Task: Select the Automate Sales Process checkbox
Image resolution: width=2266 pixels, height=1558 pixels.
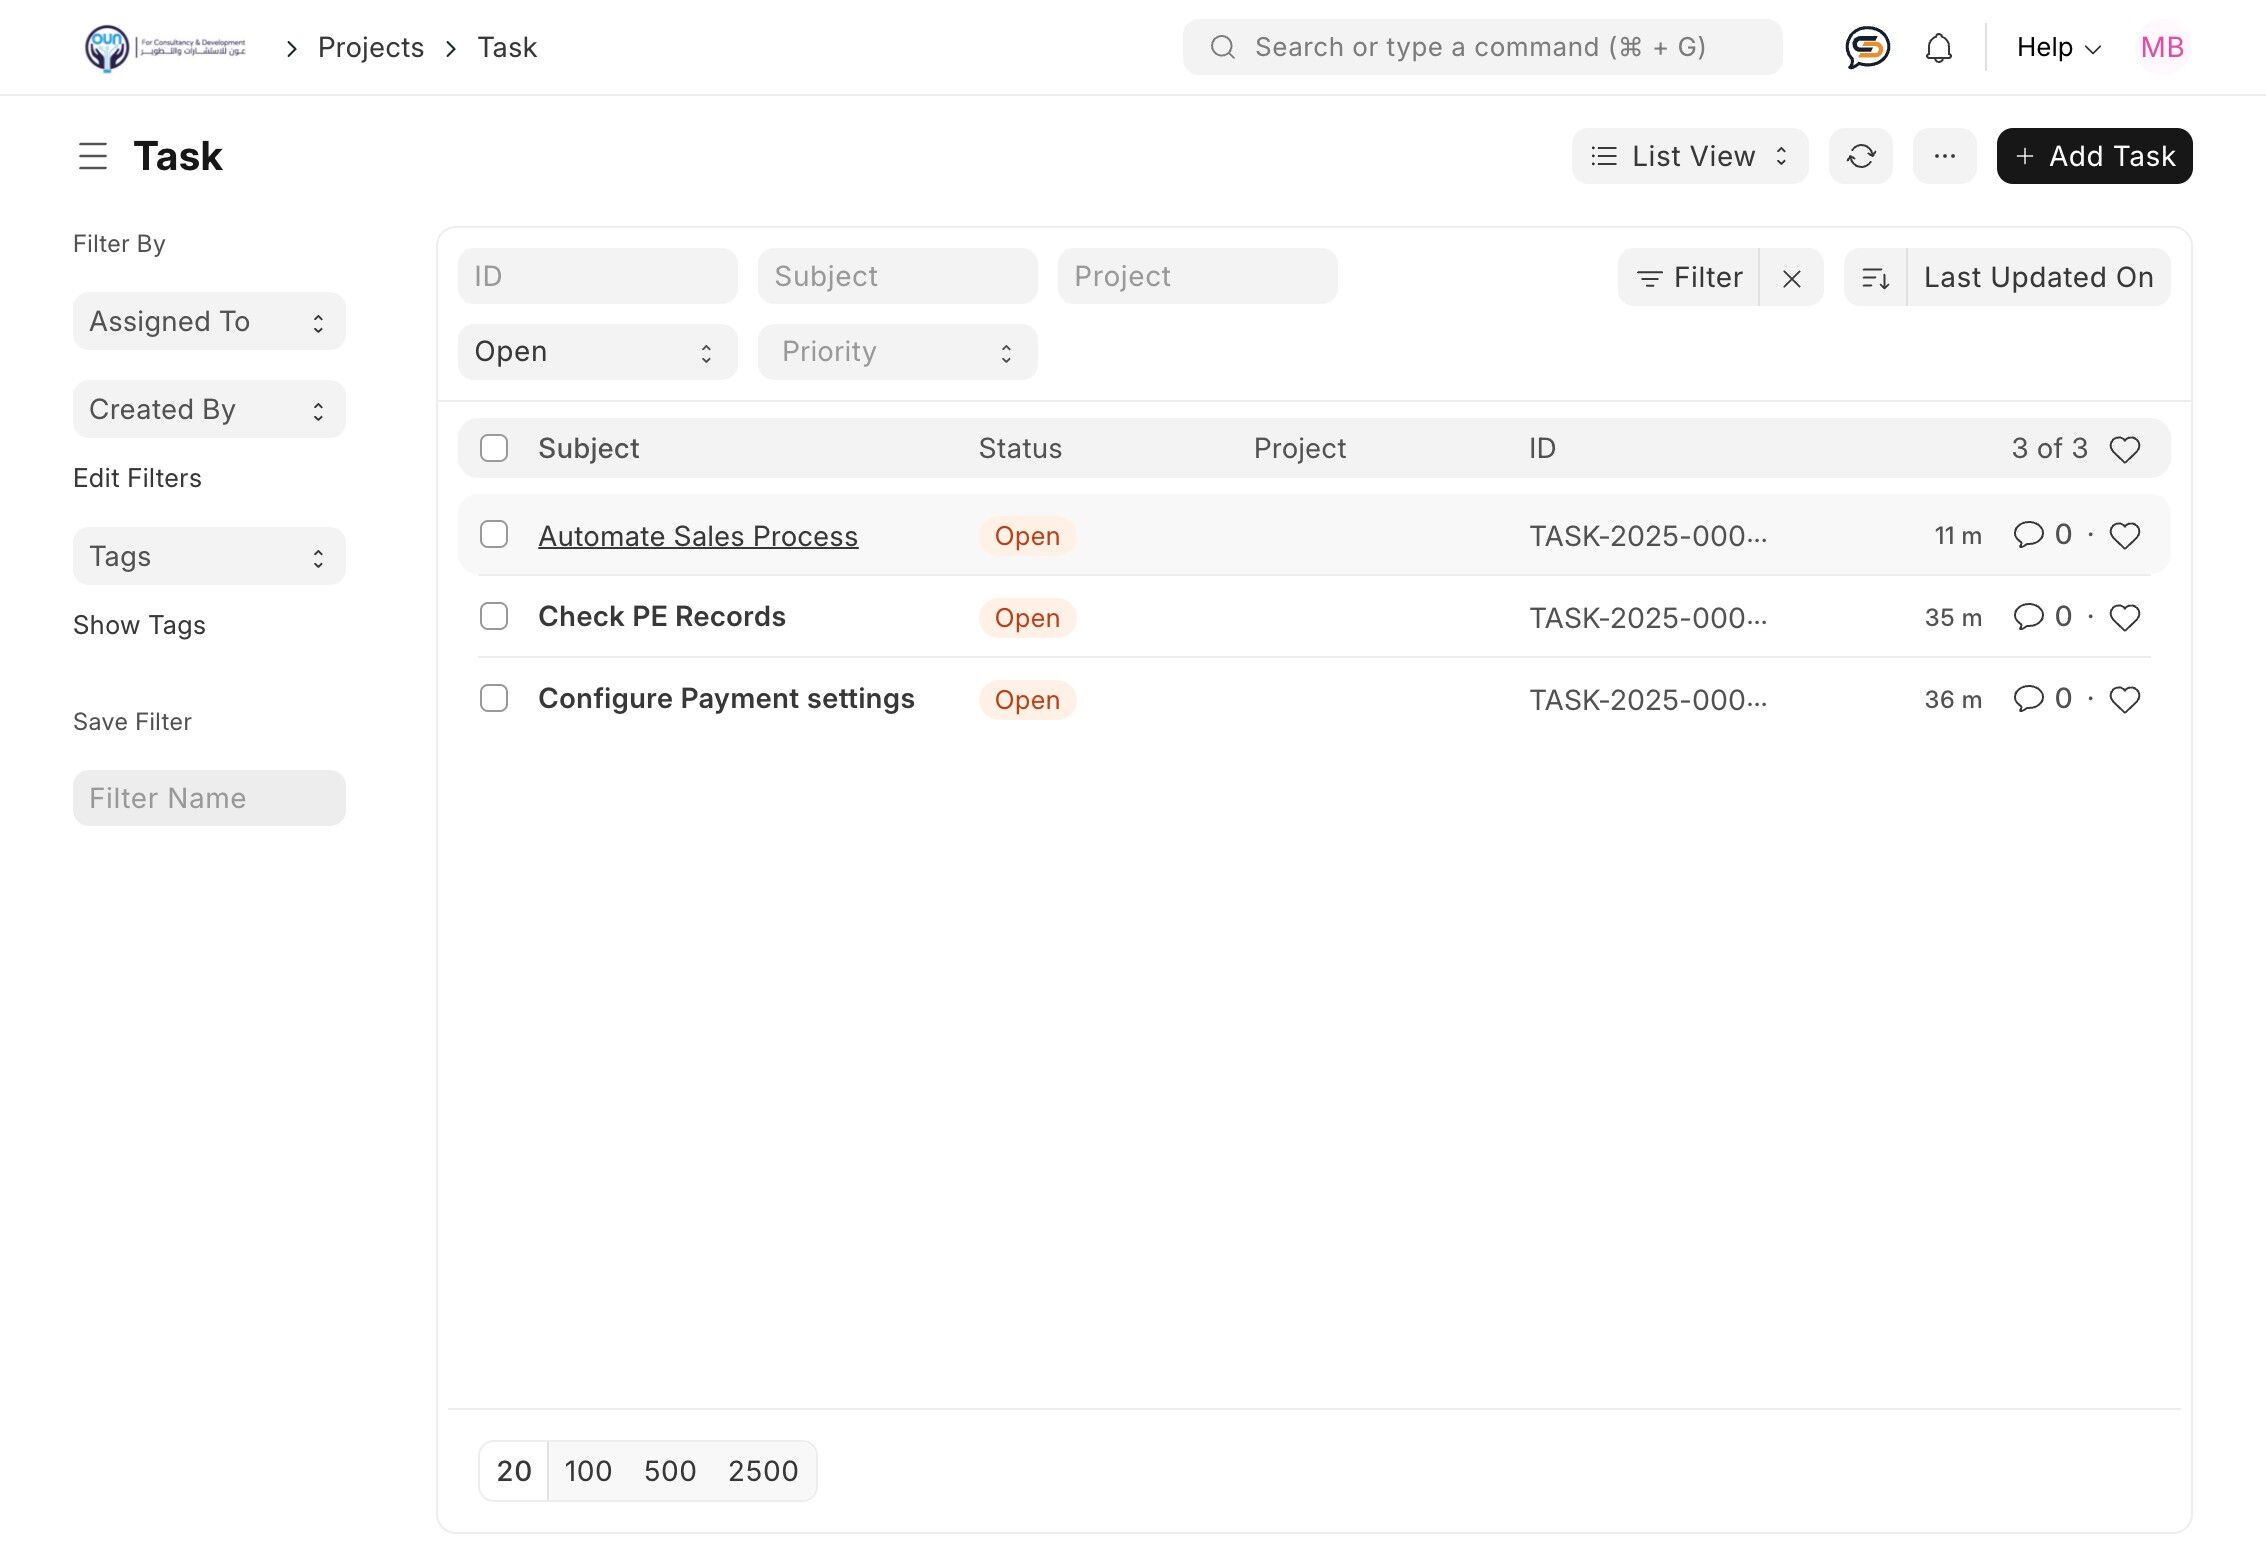Action: (x=494, y=535)
